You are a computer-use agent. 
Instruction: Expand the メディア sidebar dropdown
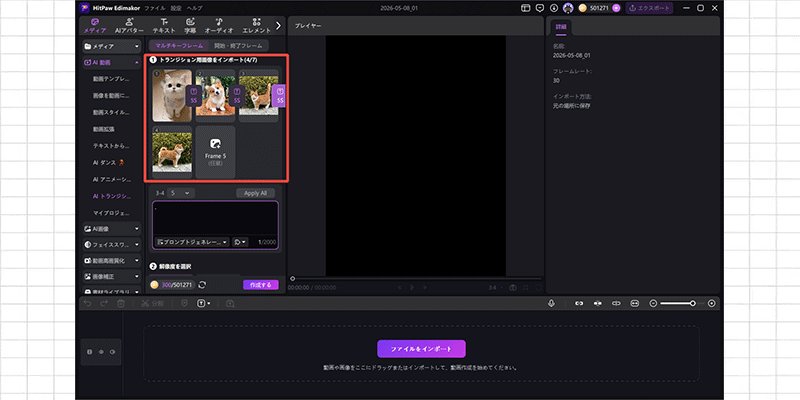click(x=111, y=46)
